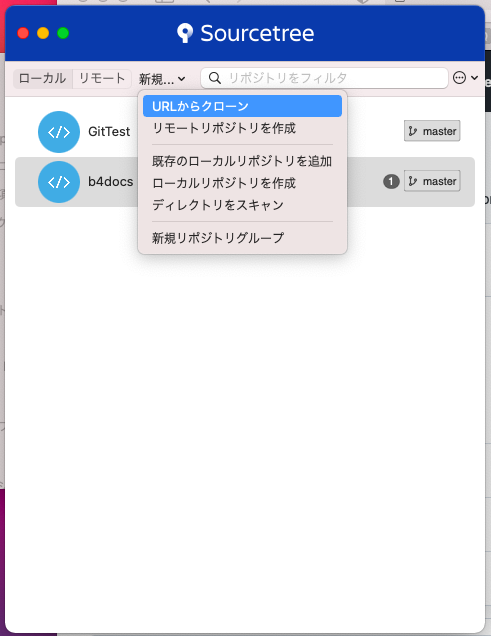
Task: Switch to the リモート tab
Action: point(102,78)
